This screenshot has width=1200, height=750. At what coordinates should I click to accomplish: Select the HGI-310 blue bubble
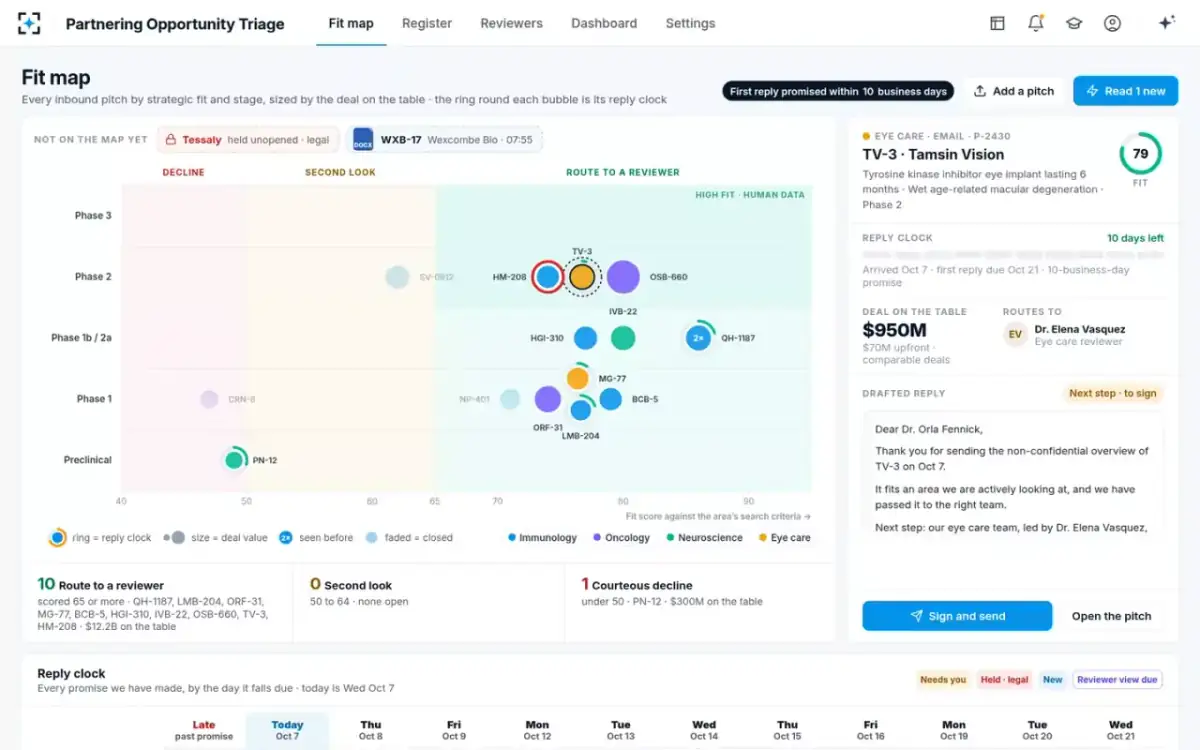(585, 338)
